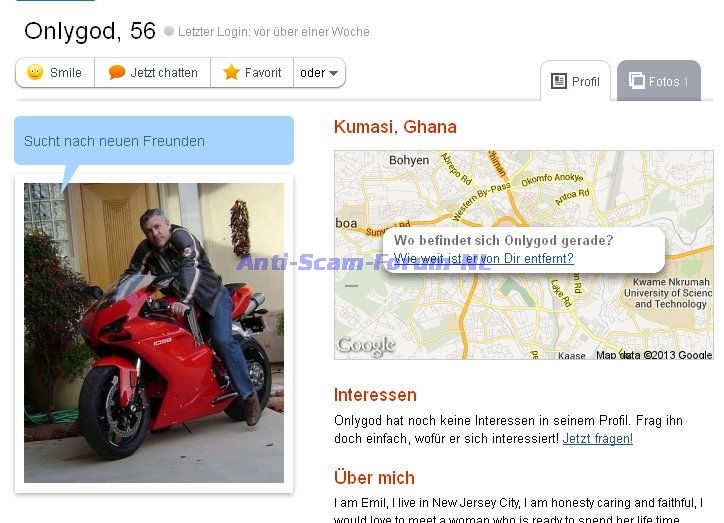Click the Kumasi, Ghana location heading
This screenshot has width=724, height=523.
click(x=395, y=127)
